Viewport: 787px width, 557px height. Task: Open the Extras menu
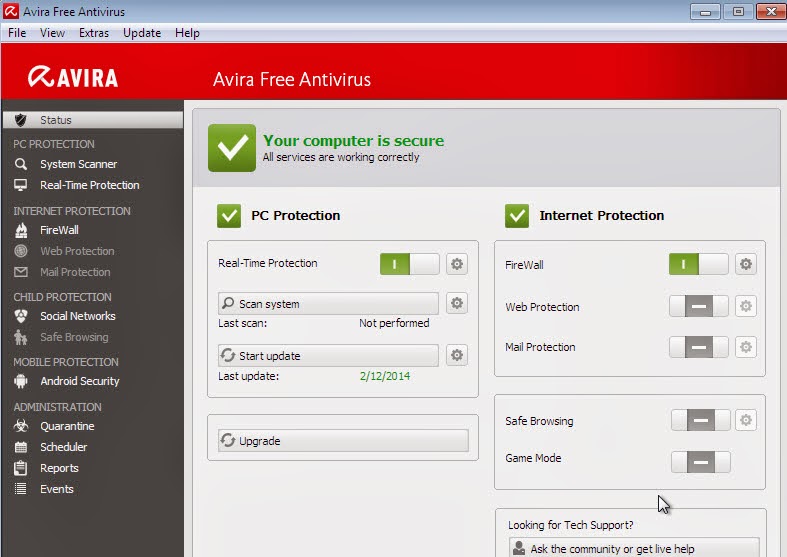(94, 33)
